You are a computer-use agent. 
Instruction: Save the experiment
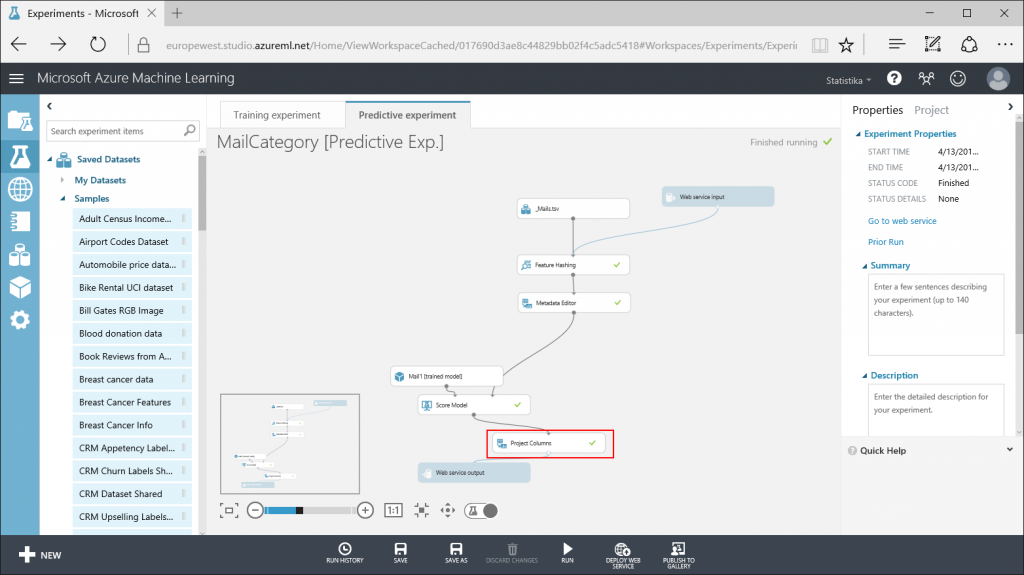coord(400,553)
